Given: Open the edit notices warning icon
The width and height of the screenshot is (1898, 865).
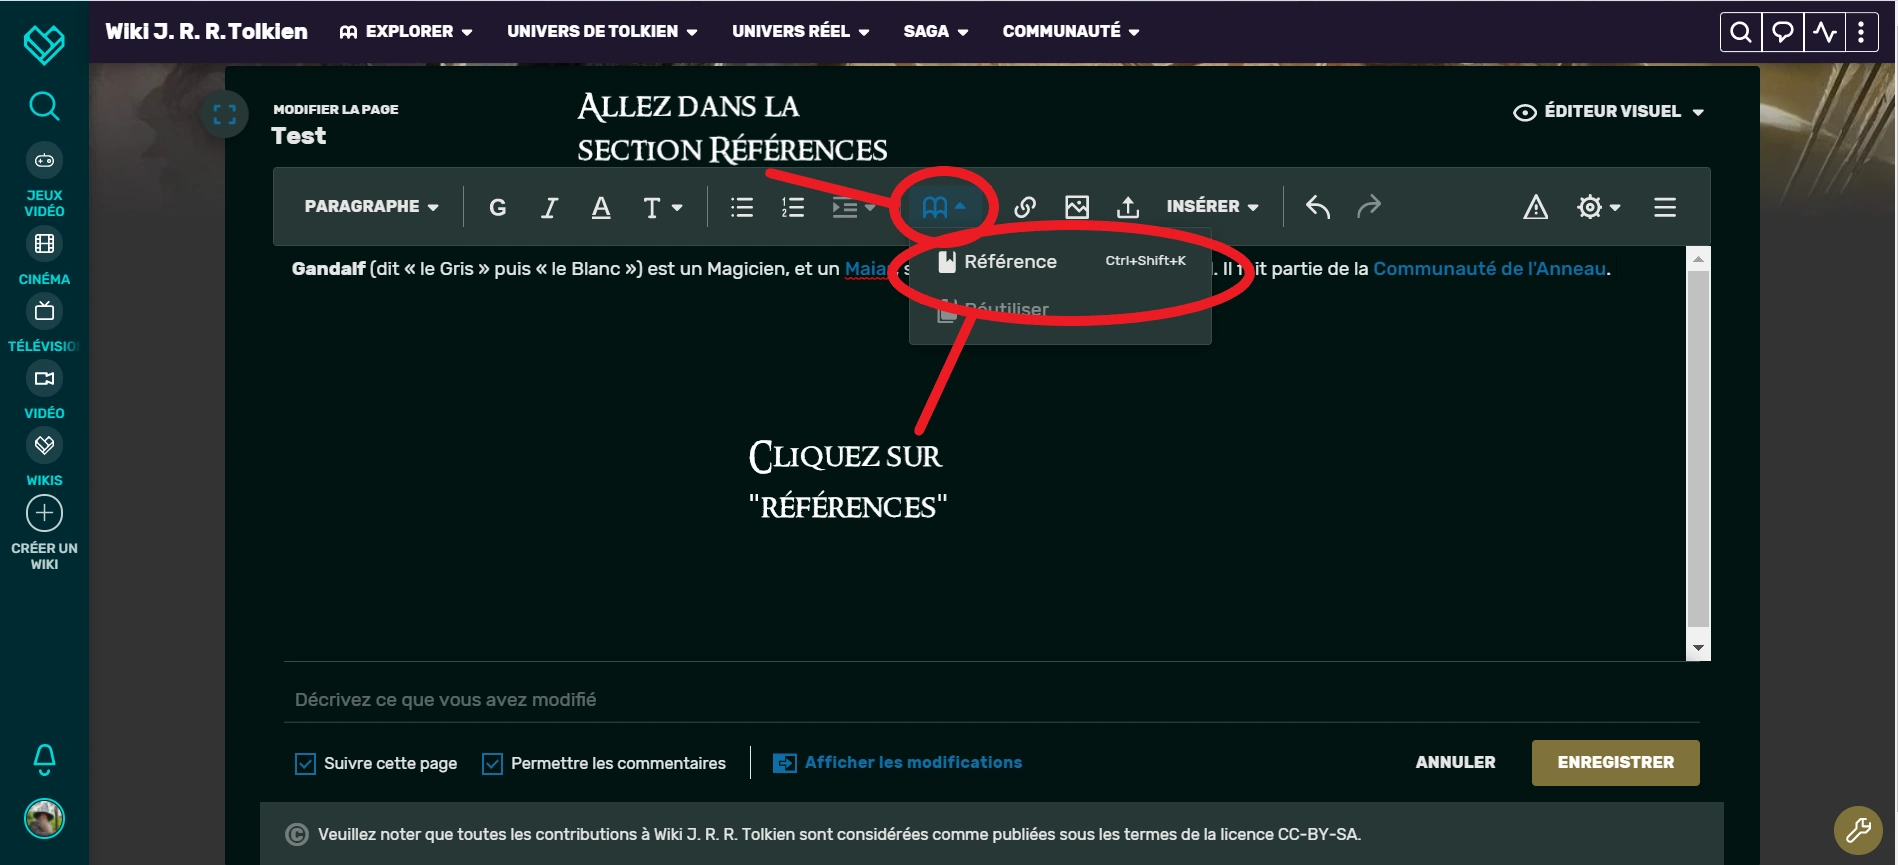Looking at the screenshot, I should point(1536,207).
